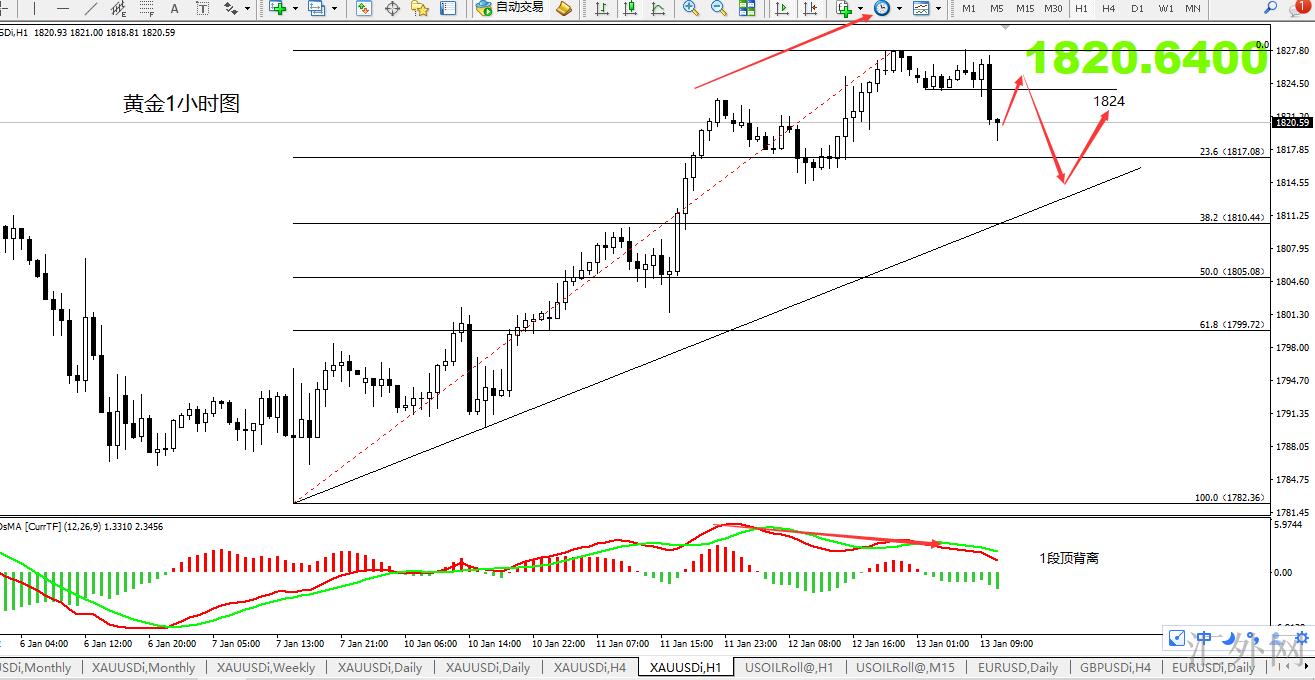1315x680 pixels.
Task: Switch to the XAUUSDi,H4 chart tab
Action: click(x=590, y=667)
